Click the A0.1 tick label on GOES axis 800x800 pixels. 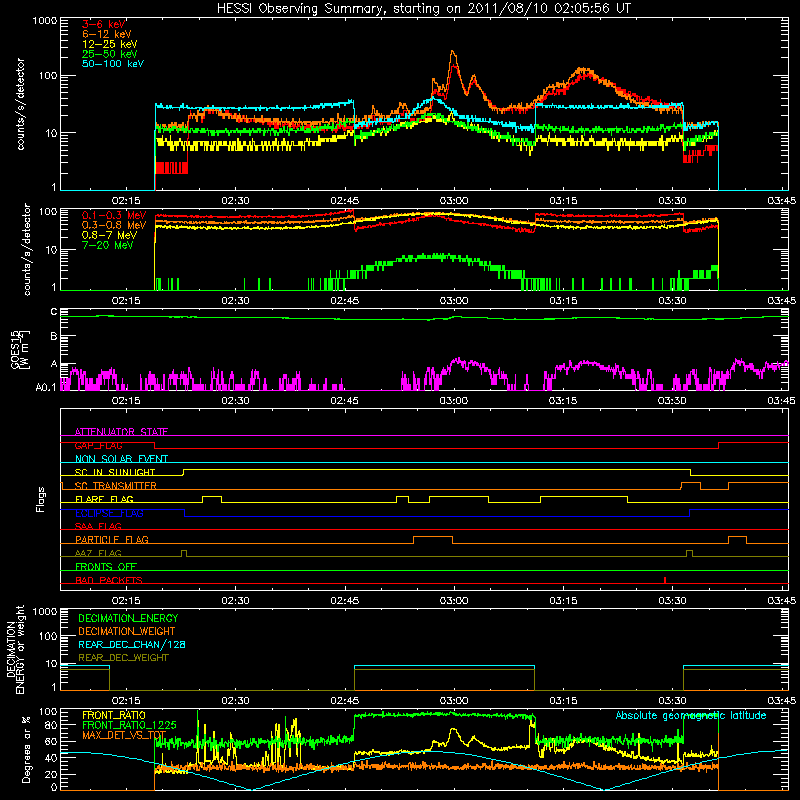(46, 388)
